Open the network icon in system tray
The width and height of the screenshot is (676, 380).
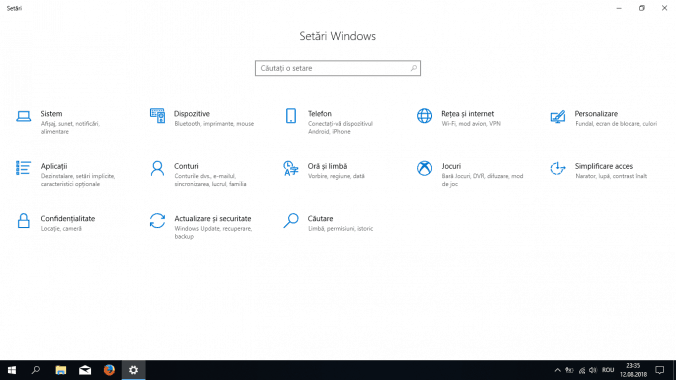(582, 370)
